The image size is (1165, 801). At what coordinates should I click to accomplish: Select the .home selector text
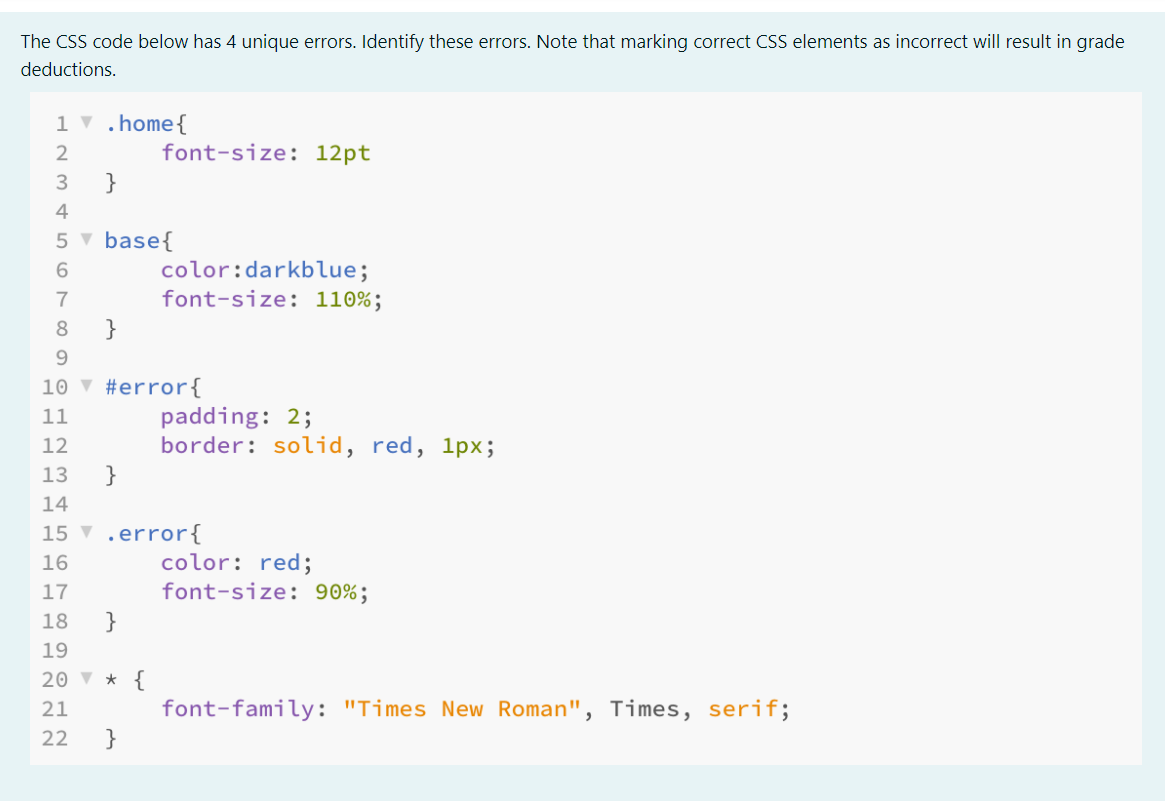[139, 123]
